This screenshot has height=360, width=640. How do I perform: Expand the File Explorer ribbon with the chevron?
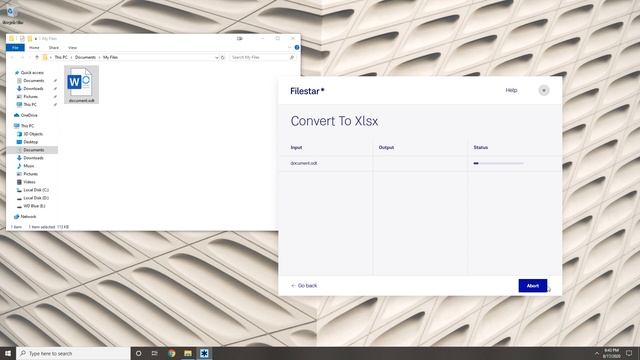point(290,48)
